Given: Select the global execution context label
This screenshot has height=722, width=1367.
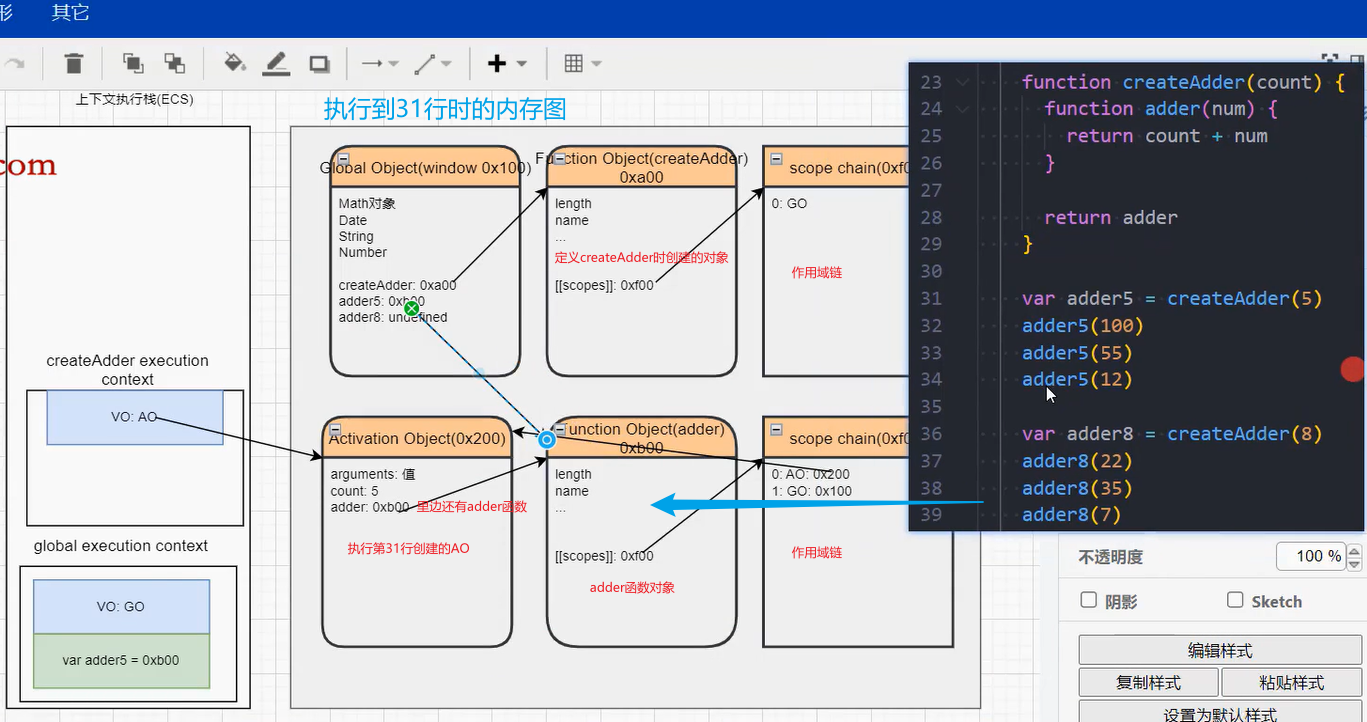Looking at the screenshot, I should pyautogui.click(x=121, y=546).
